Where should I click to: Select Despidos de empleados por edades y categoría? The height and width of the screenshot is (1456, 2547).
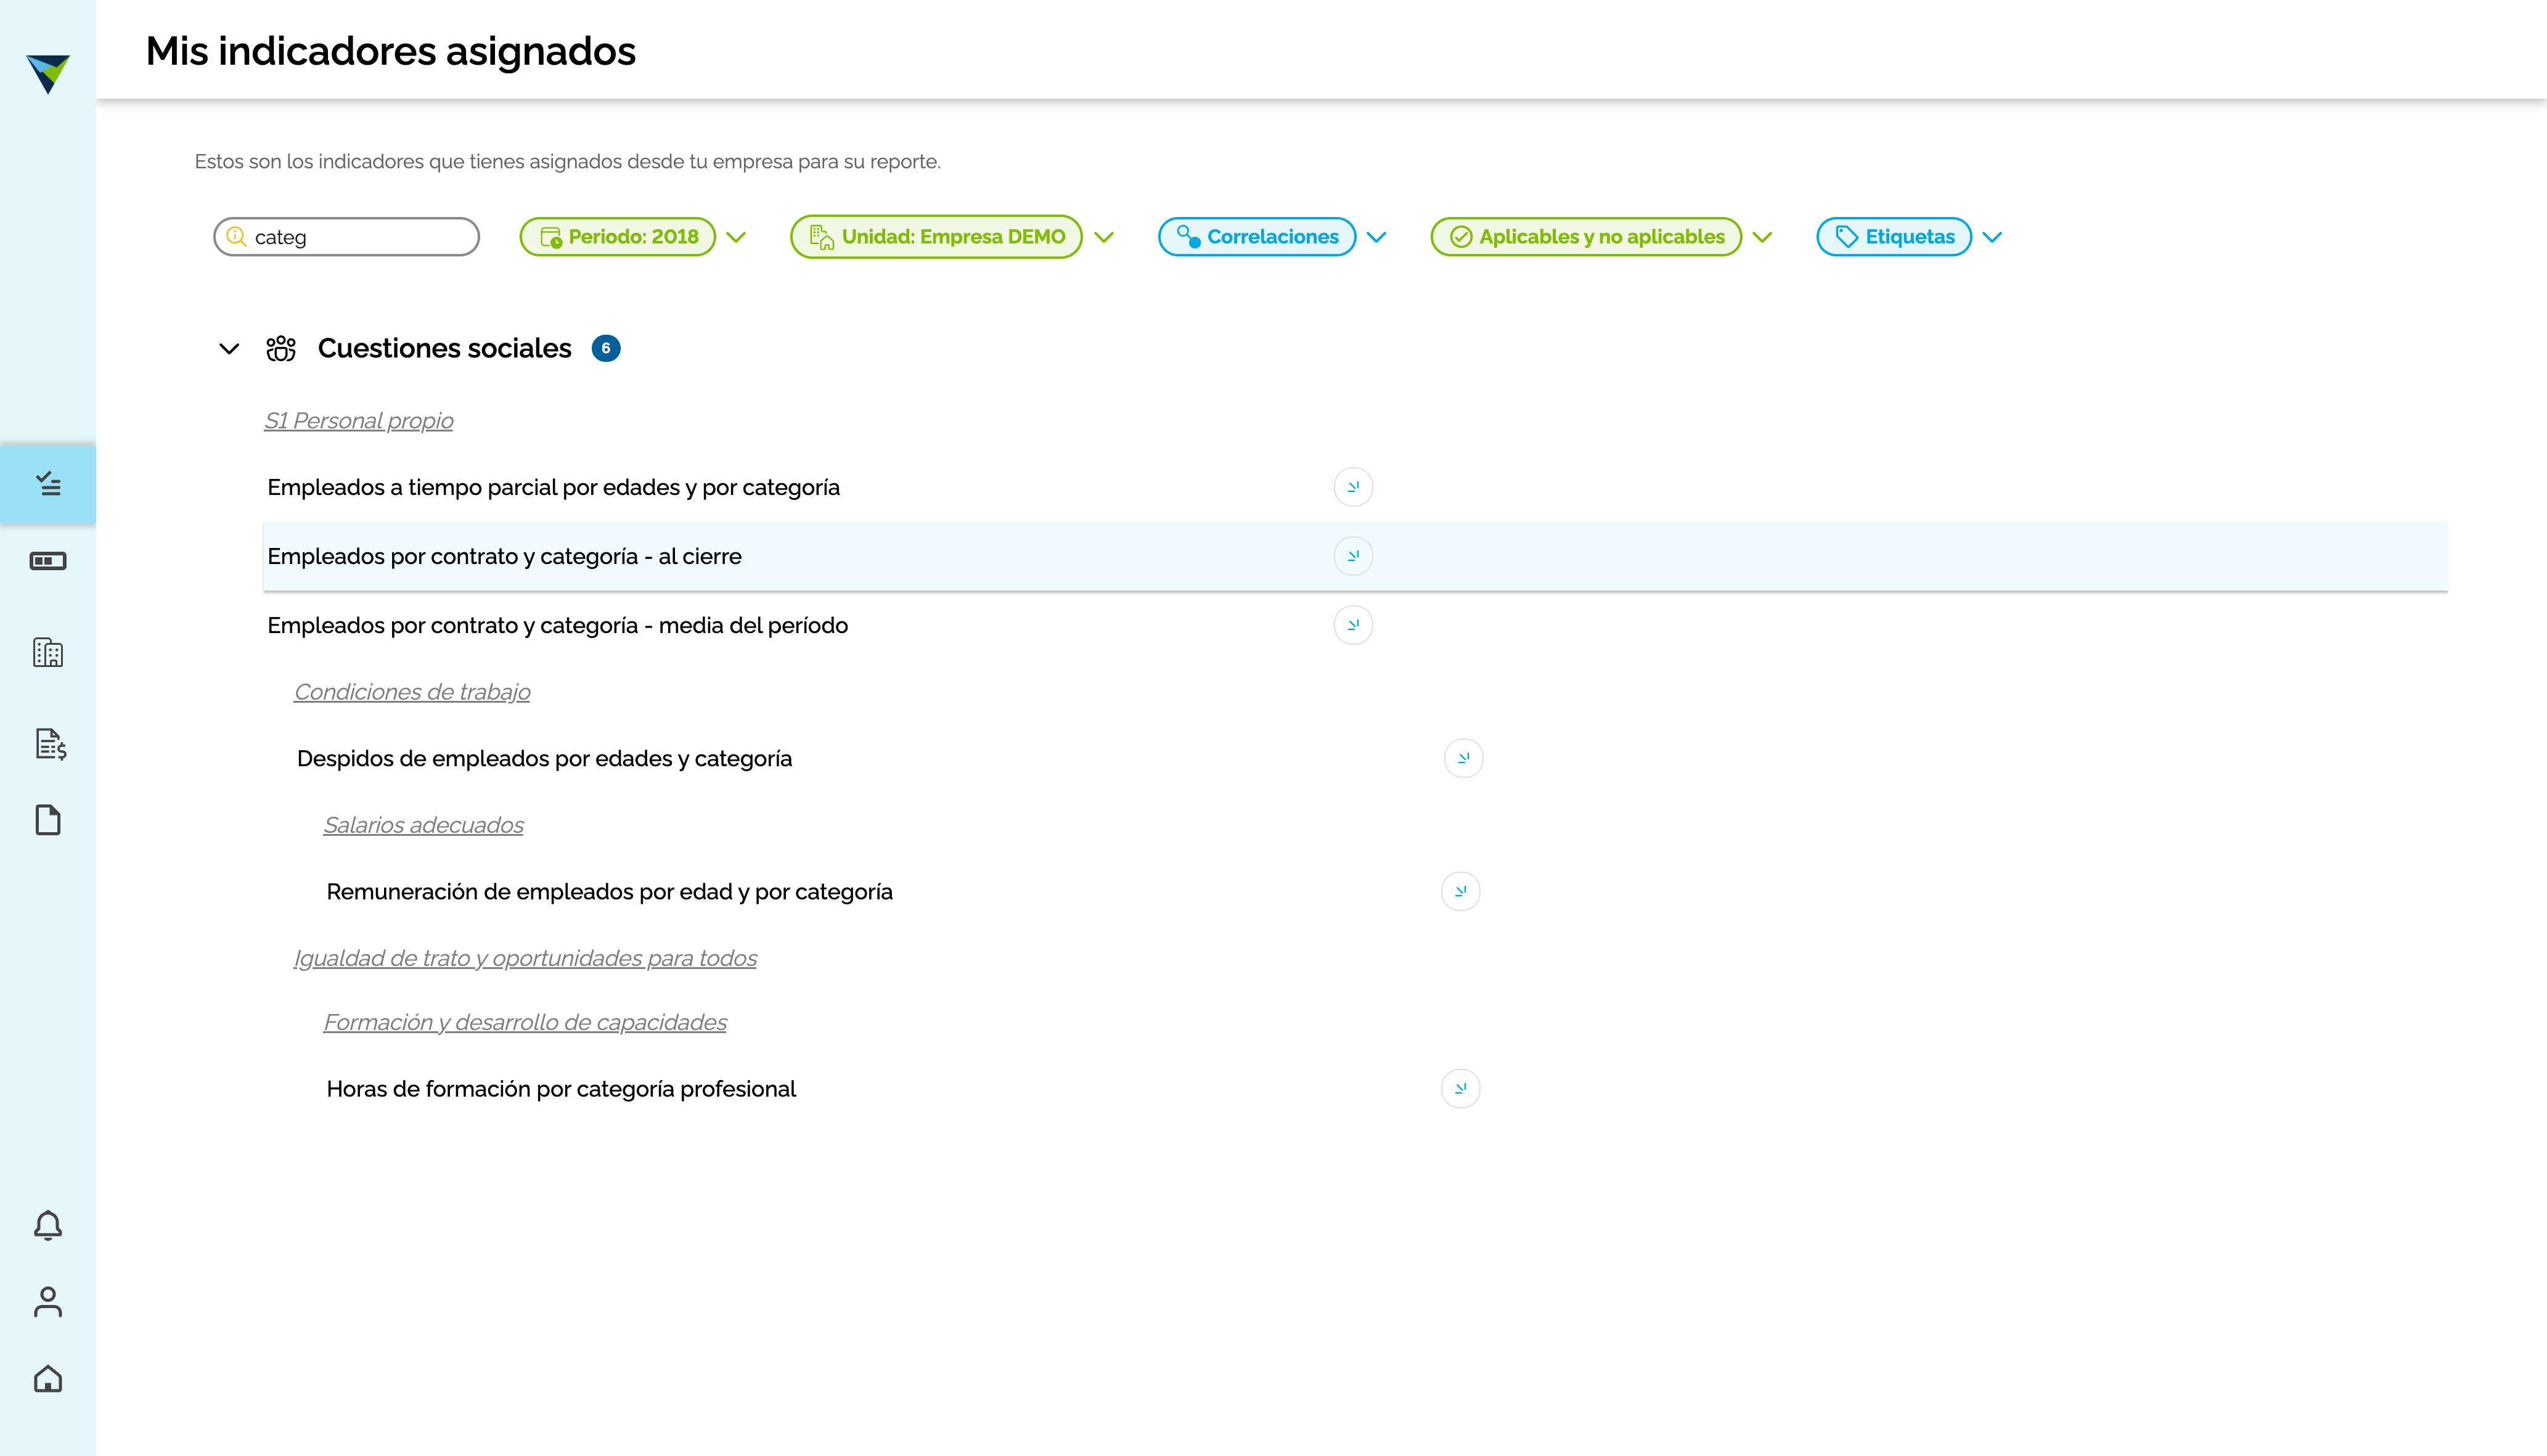point(544,759)
